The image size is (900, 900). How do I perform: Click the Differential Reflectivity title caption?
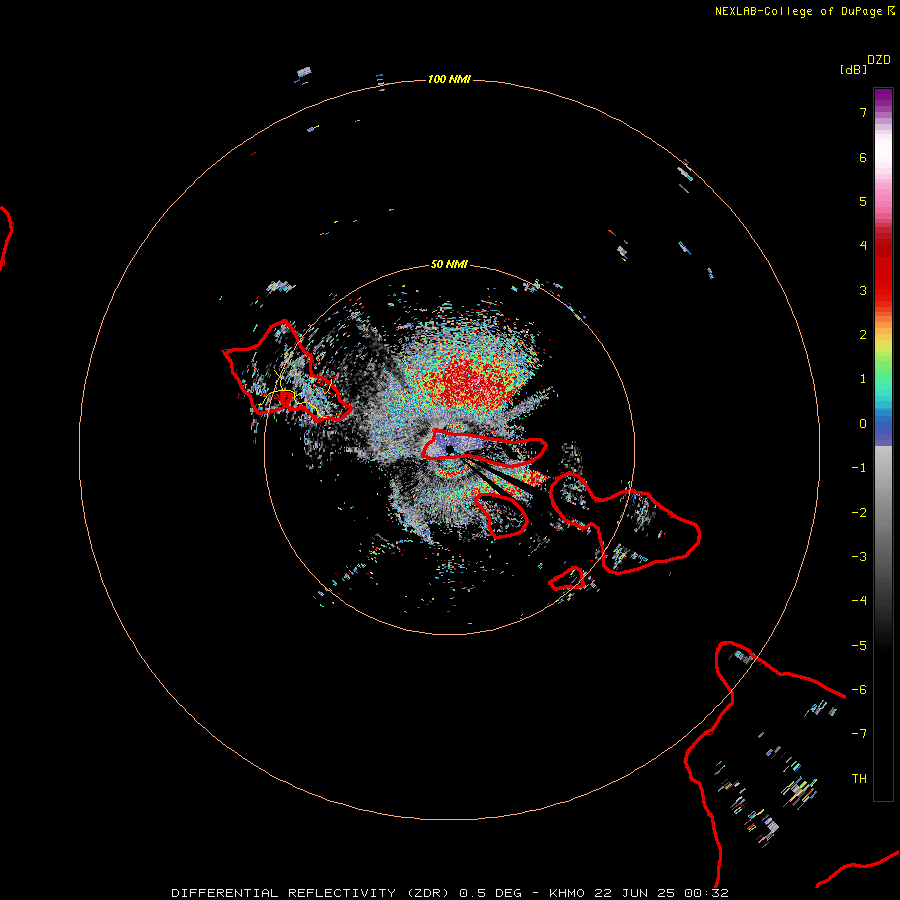point(449,893)
